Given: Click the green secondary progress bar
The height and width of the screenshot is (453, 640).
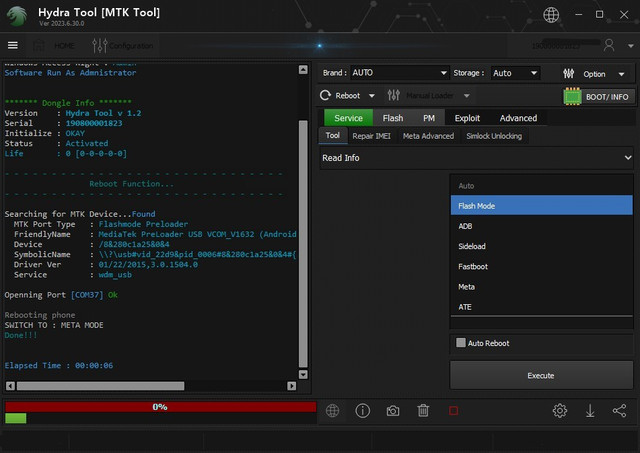Looking at the screenshot, I should tap(16, 418).
